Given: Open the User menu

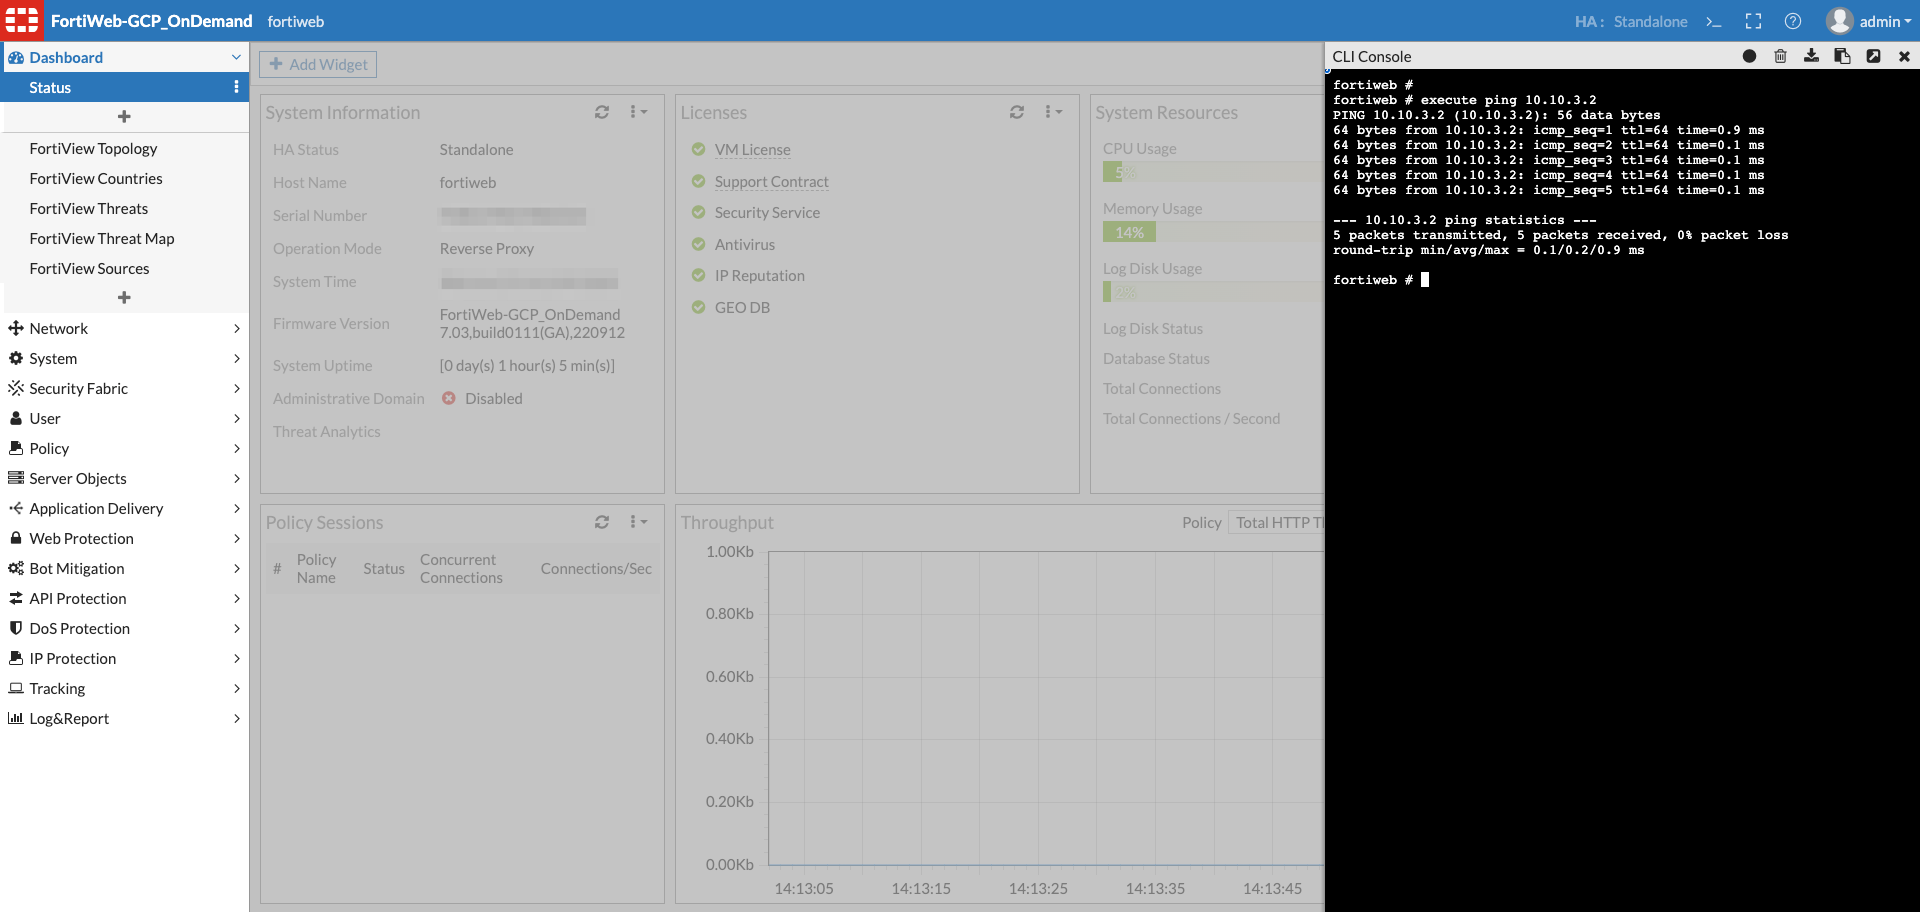Looking at the screenshot, I should point(124,418).
